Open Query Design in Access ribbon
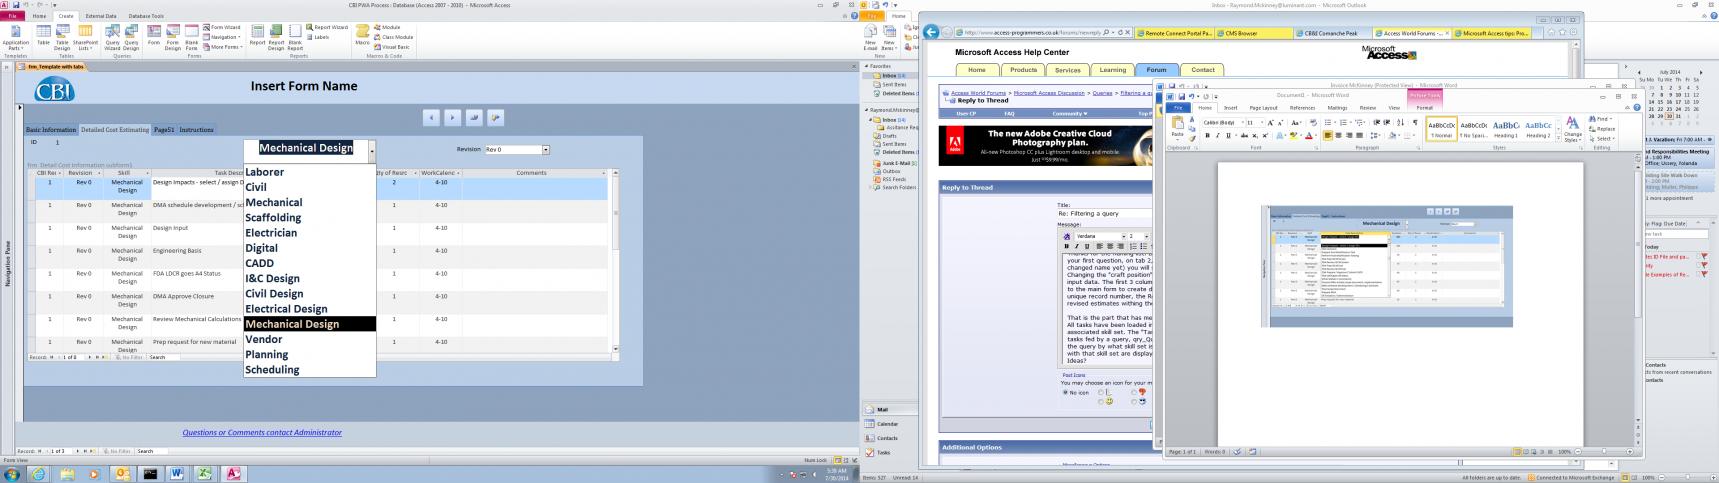This screenshot has width=1719, height=483. point(131,37)
